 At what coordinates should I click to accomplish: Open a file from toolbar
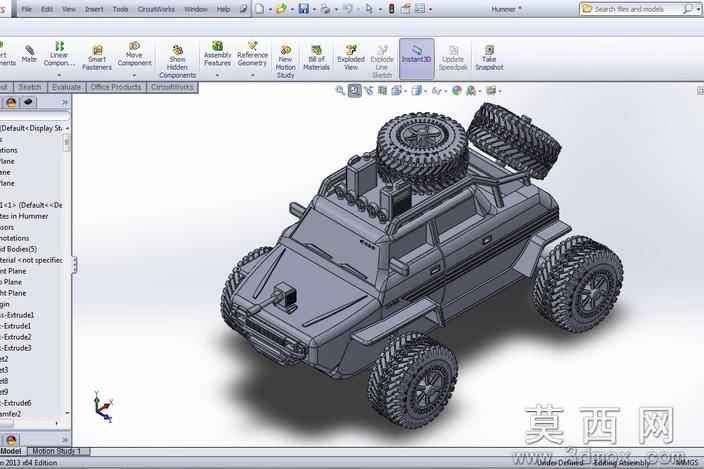[x=282, y=9]
